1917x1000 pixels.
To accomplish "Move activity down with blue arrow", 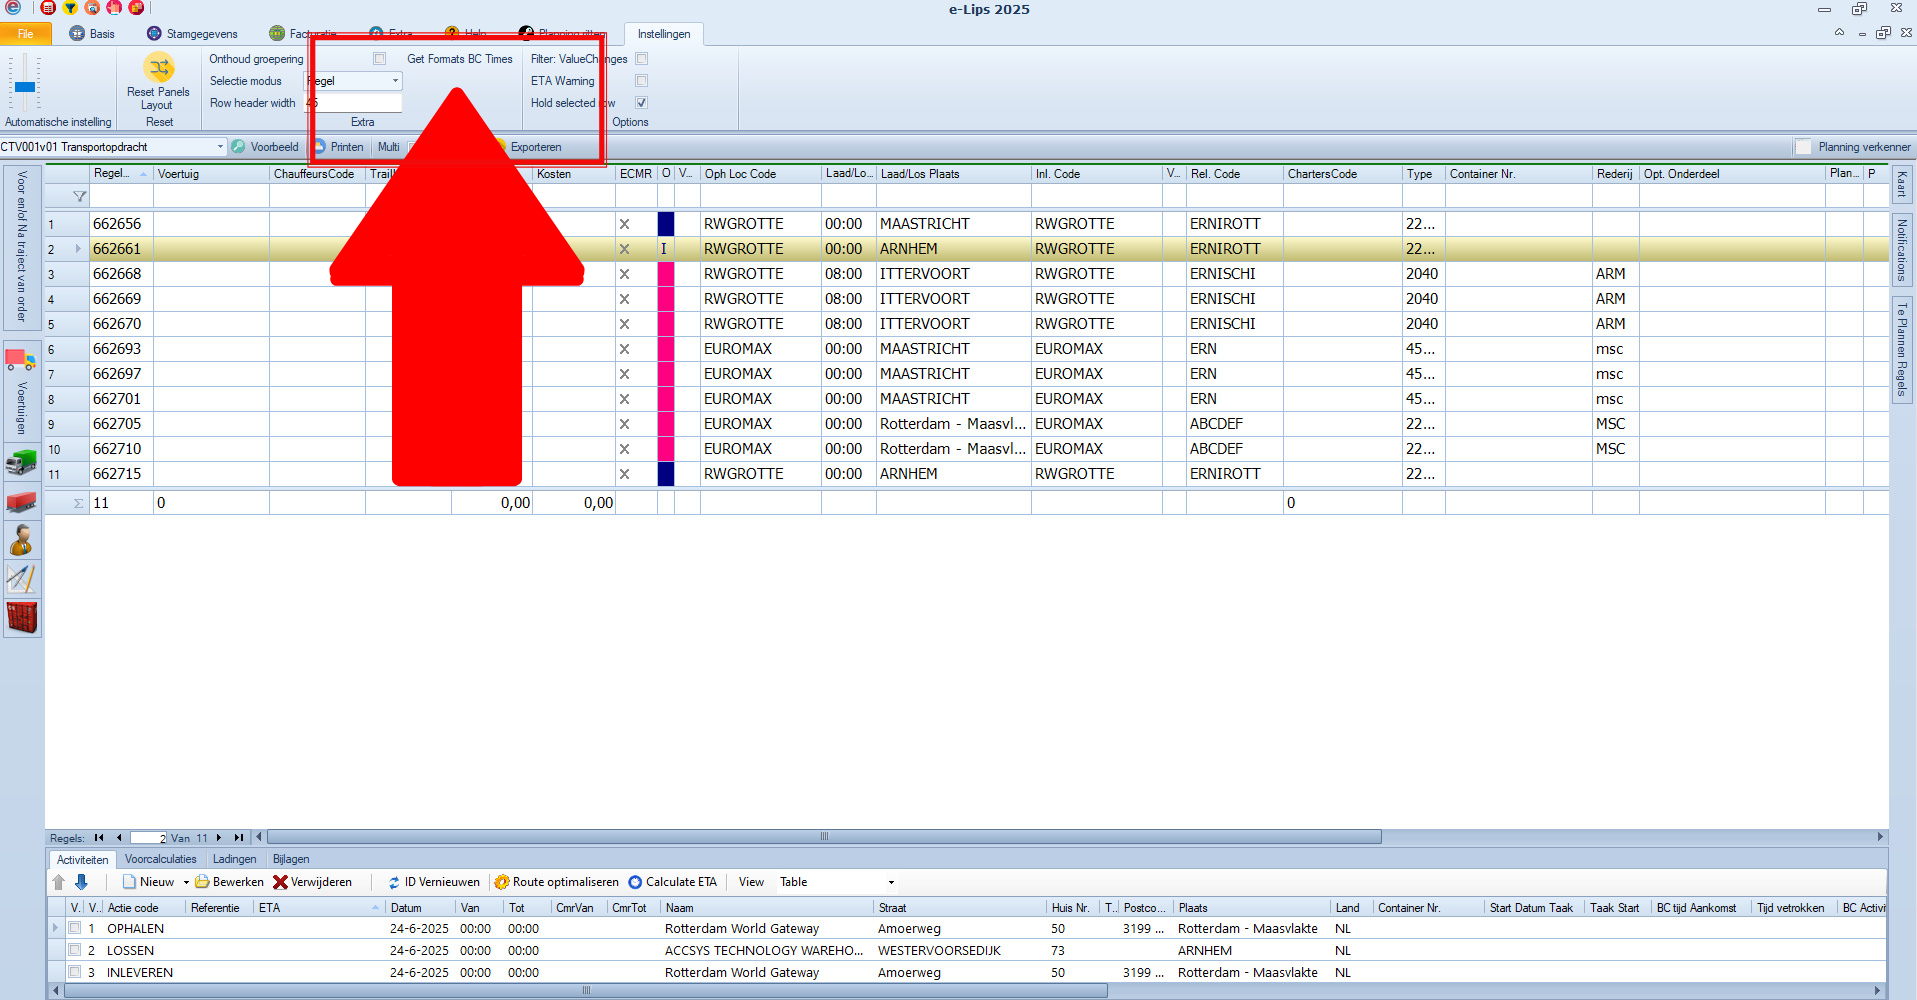I will coord(81,882).
